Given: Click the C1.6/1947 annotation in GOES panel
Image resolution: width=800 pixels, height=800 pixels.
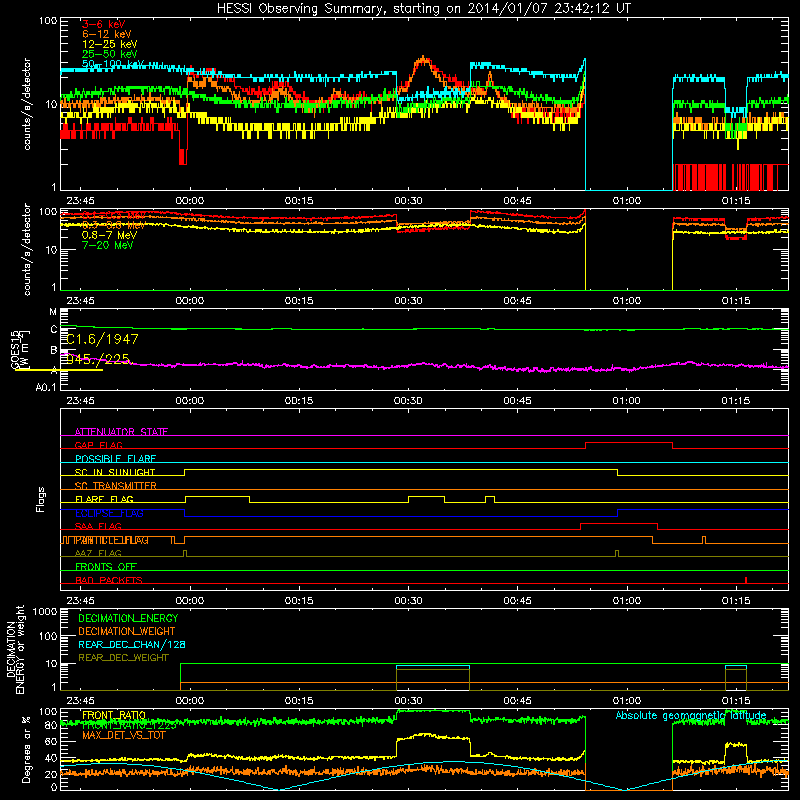Looking at the screenshot, I should [x=103, y=339].
